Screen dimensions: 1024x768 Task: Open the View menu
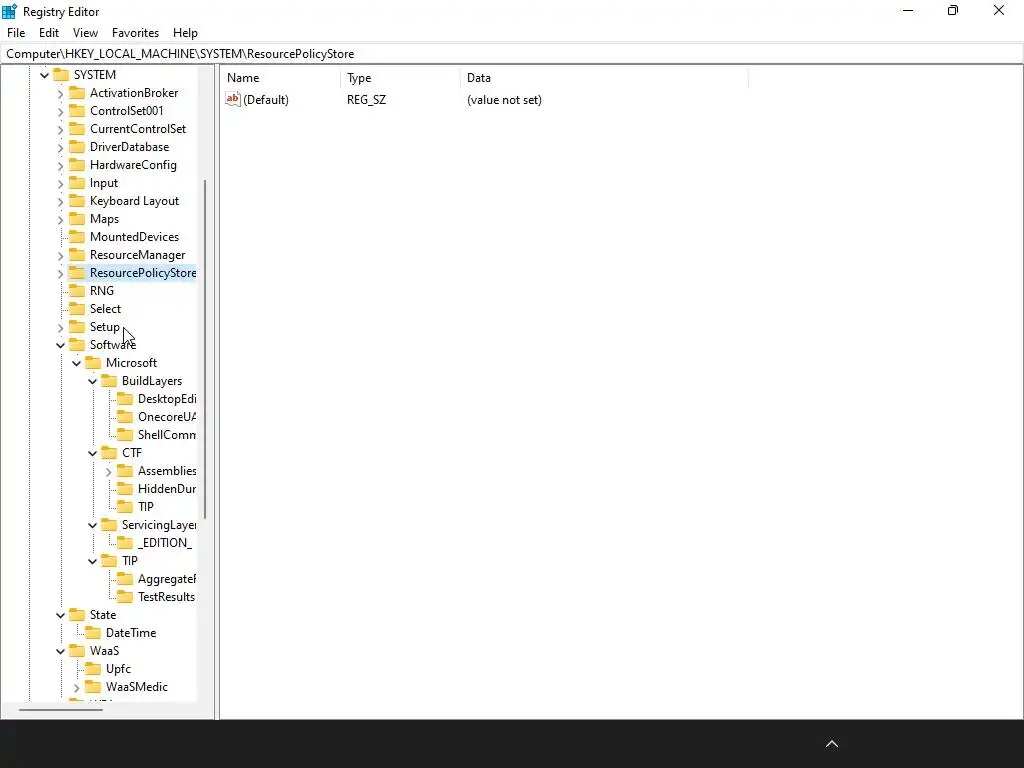click(x=85, y=33)
